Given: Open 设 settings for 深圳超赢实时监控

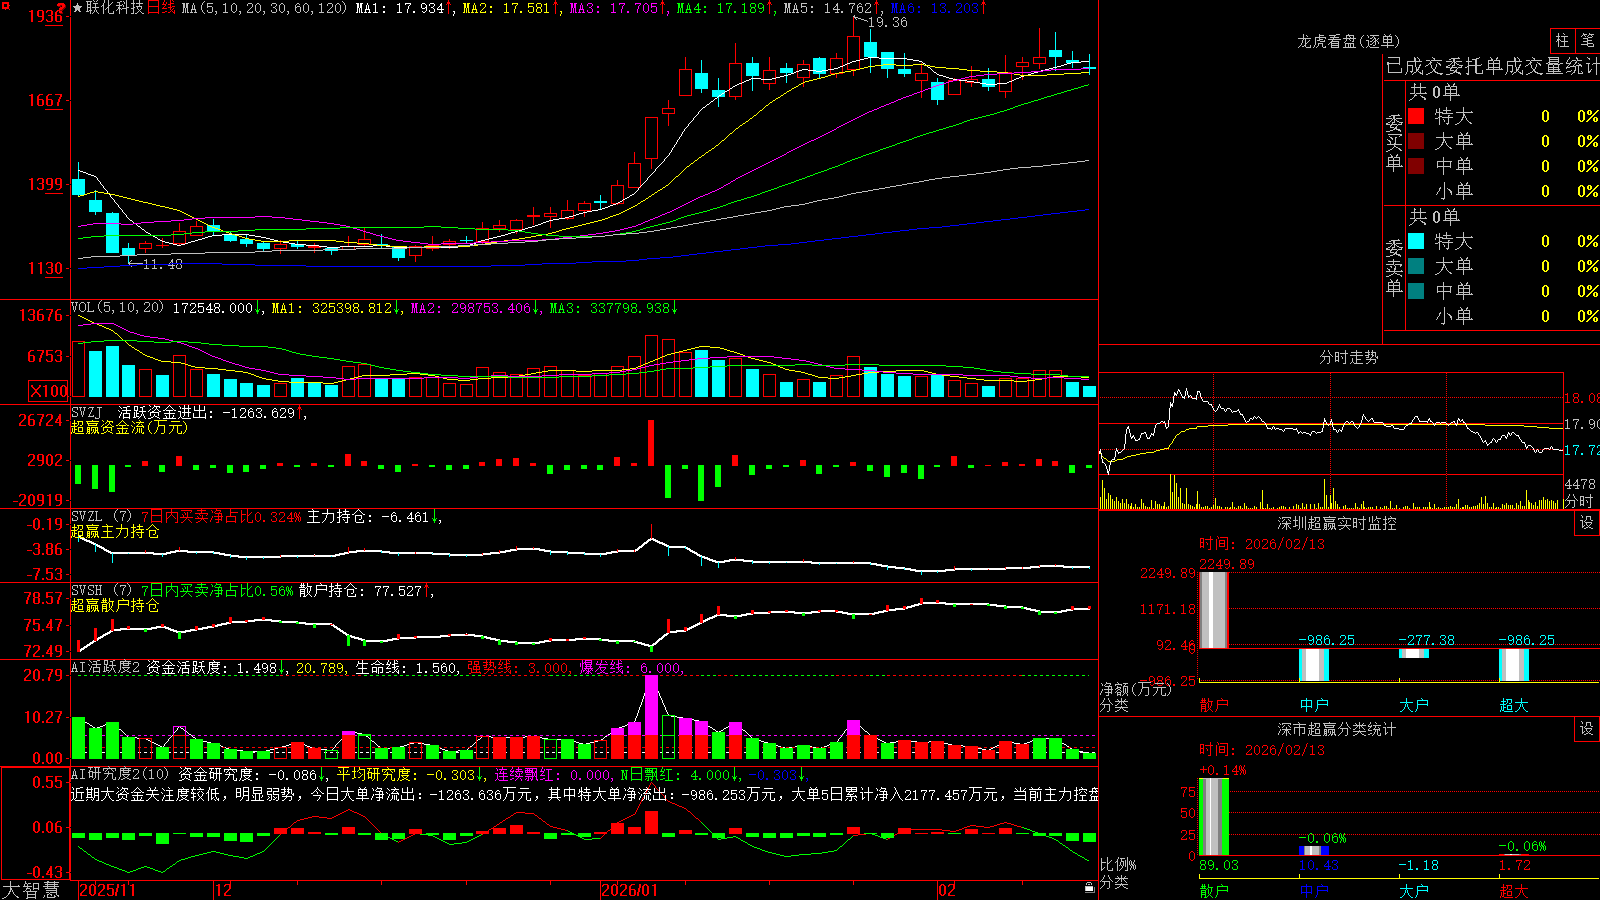Looking at the screenshot, I should point(1587,523).
